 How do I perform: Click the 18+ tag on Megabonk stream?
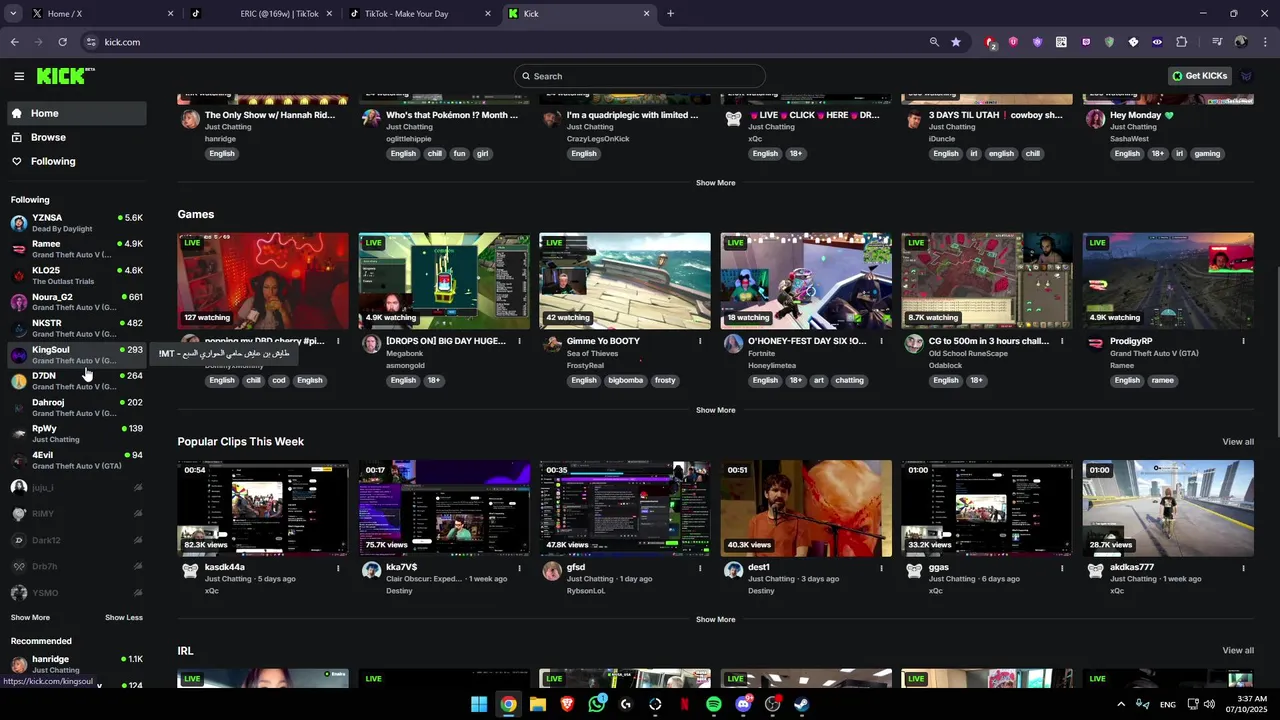434,380
